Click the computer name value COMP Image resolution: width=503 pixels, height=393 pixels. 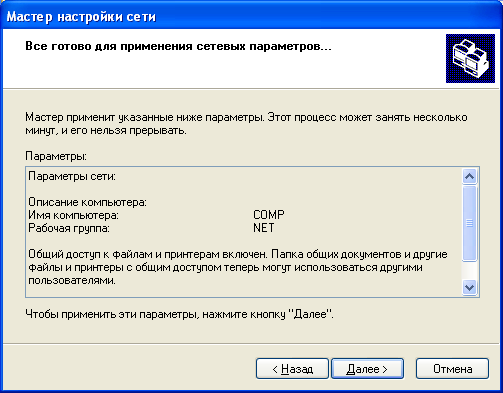269,215
